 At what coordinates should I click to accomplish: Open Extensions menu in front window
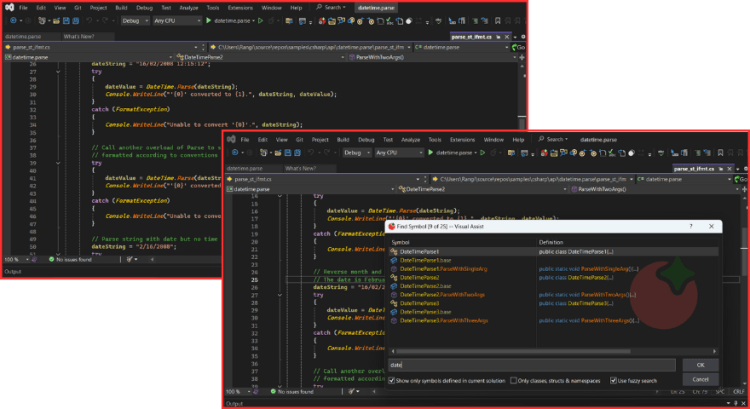tap(462, 140)
